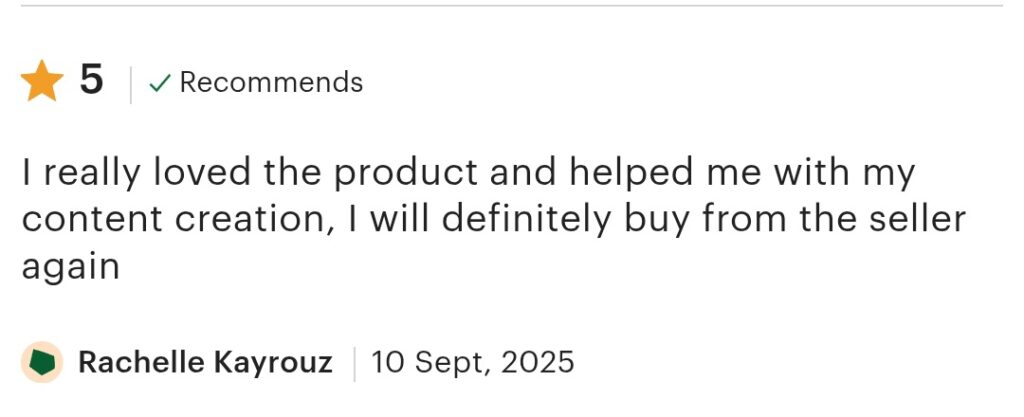Click the Recommends label
The width and height of the screenshot is (1024, 417).
click(x=271, y=82)
